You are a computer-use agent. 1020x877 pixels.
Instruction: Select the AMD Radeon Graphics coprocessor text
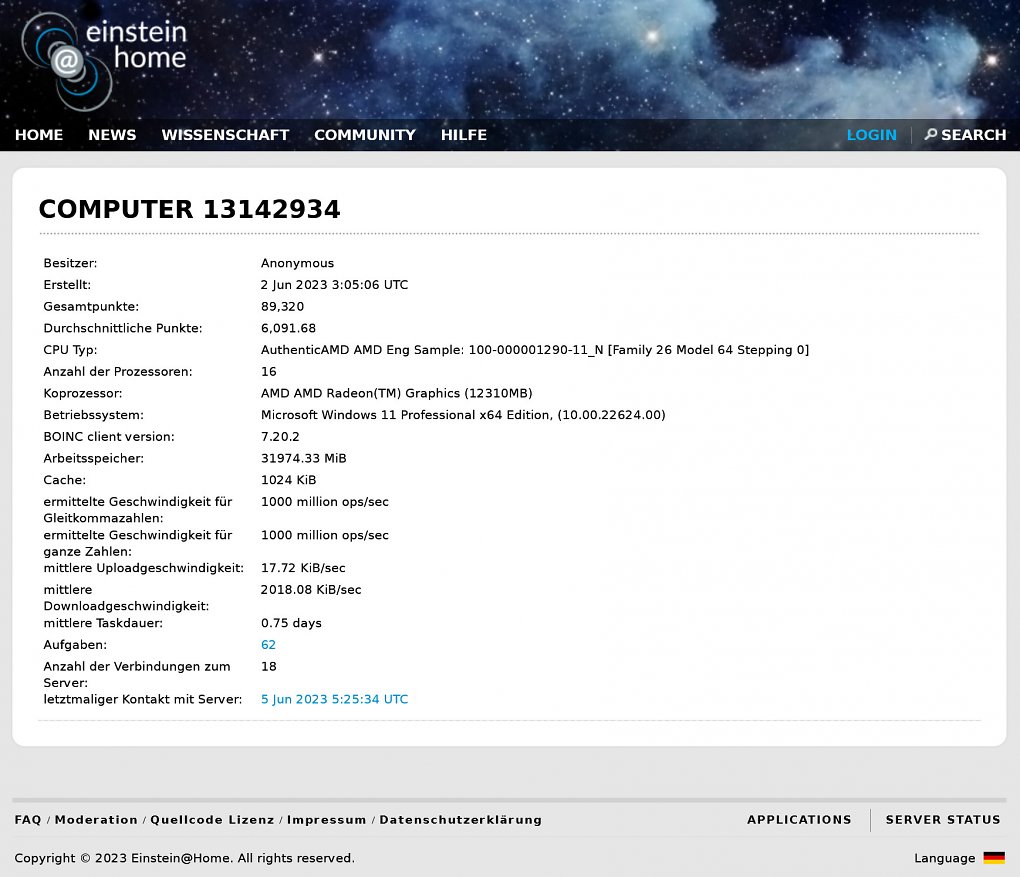[396, 394]
